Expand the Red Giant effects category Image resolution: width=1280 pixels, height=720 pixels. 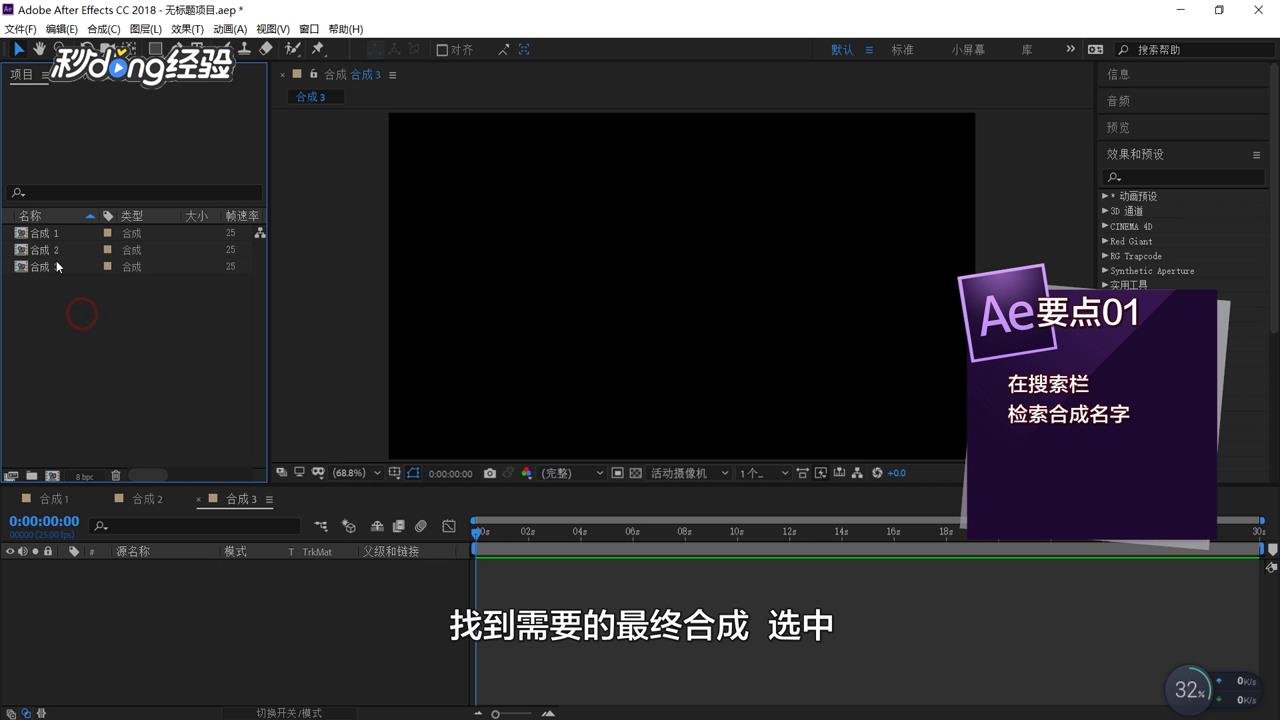tap(1105, 241)
